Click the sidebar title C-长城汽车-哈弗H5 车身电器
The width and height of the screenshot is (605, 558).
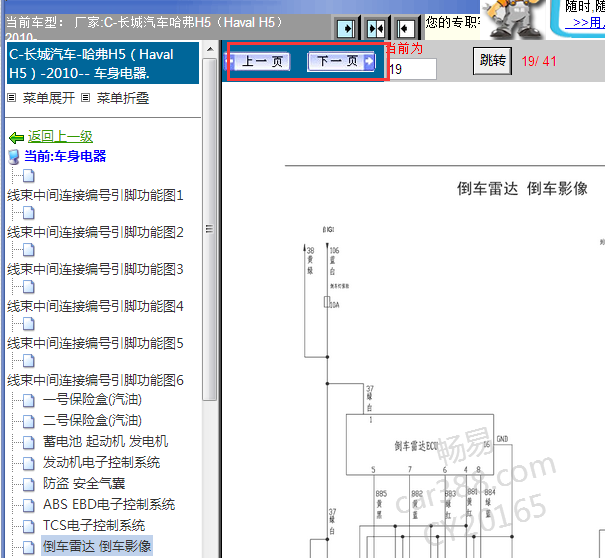tap(103, 63)
